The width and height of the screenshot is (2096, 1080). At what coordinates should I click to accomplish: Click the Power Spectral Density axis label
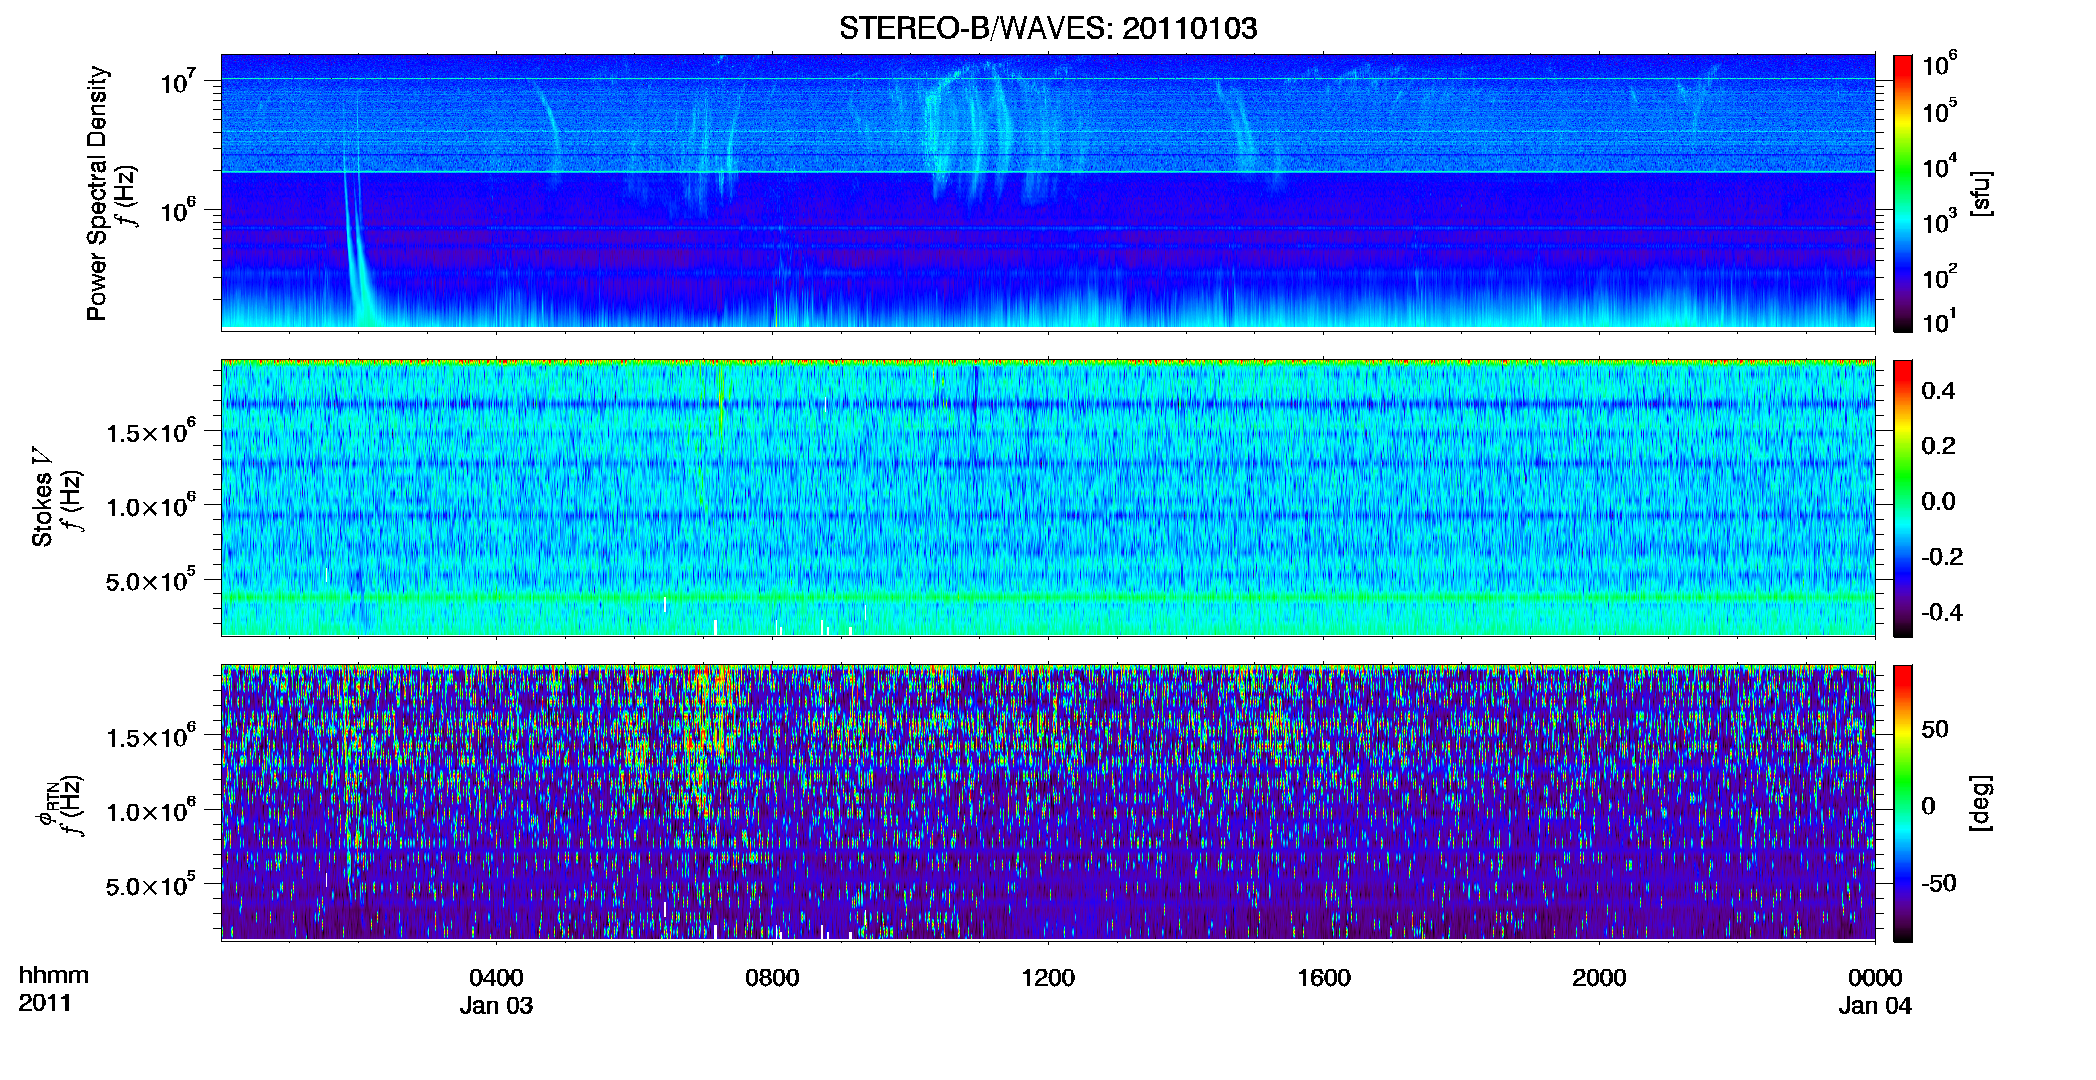coord(97,193)
